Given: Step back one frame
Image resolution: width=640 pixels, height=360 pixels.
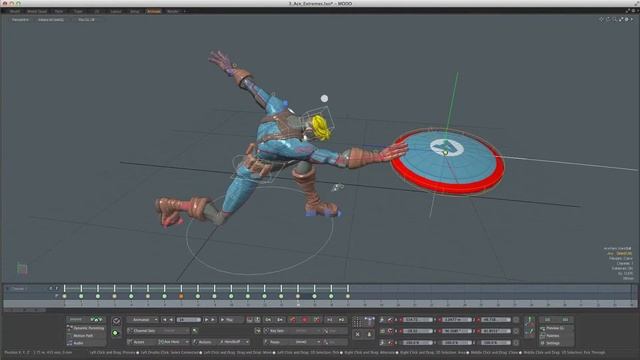Looking at the screenshot, I should click(x=171, y=320).
